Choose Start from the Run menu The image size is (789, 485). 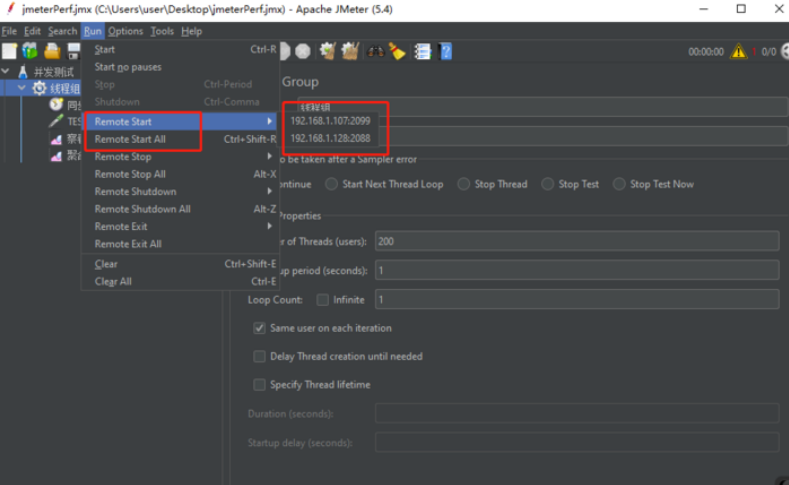tap(181, 49)
